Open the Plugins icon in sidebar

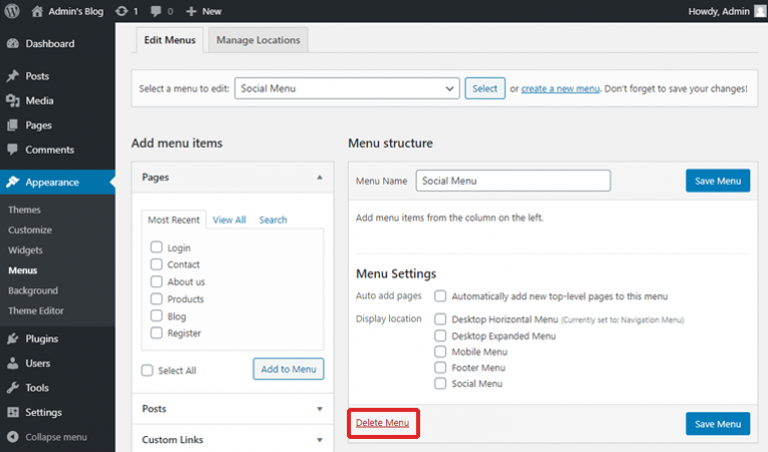tap(12, 339)
